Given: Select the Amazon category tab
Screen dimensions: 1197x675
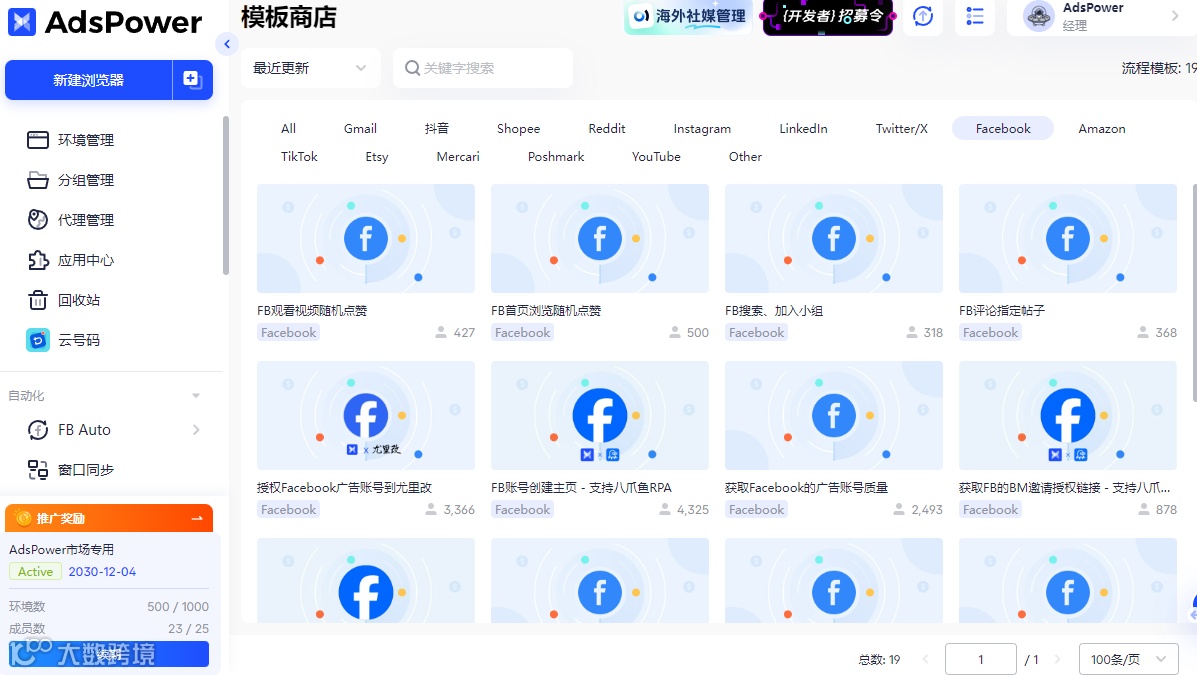Looking at the screenshot, I should click(1102, 128).
